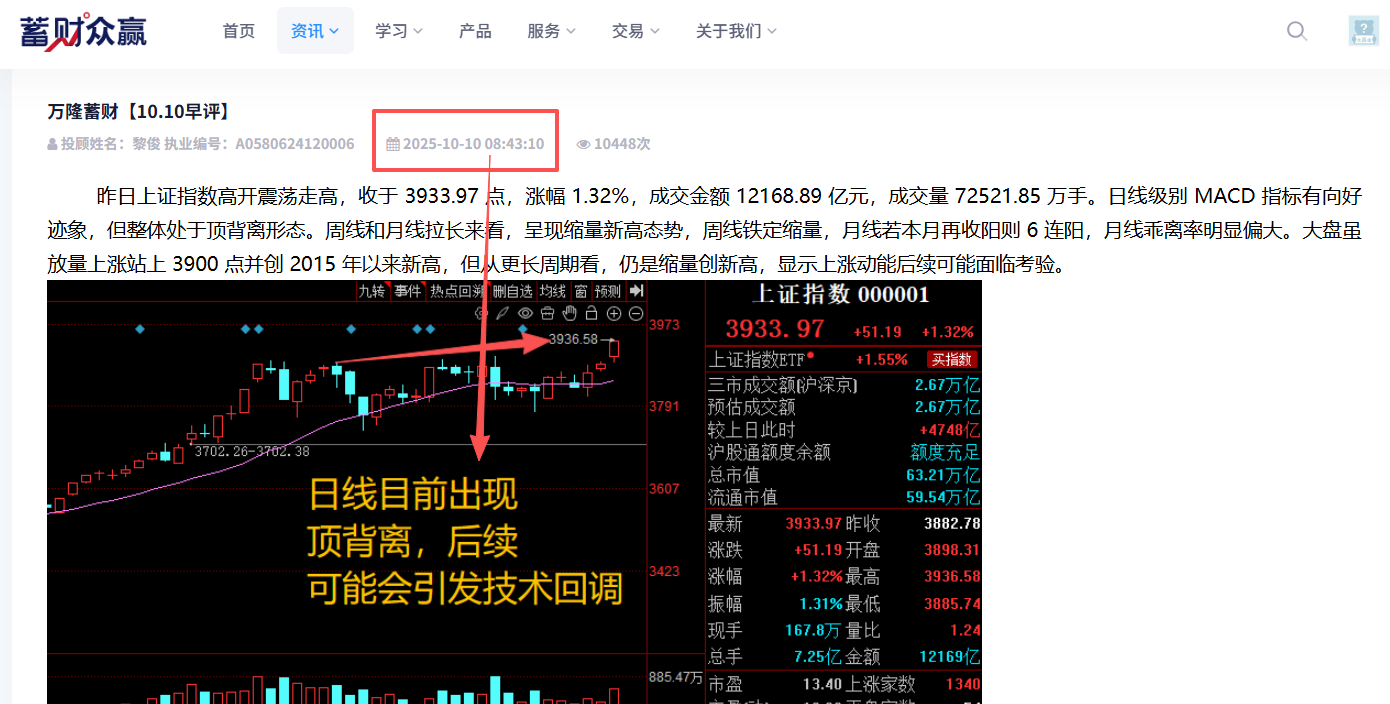Select the 九转 chart tab
The width and height of the screenshot is (1390, 704).
point(372,291)
